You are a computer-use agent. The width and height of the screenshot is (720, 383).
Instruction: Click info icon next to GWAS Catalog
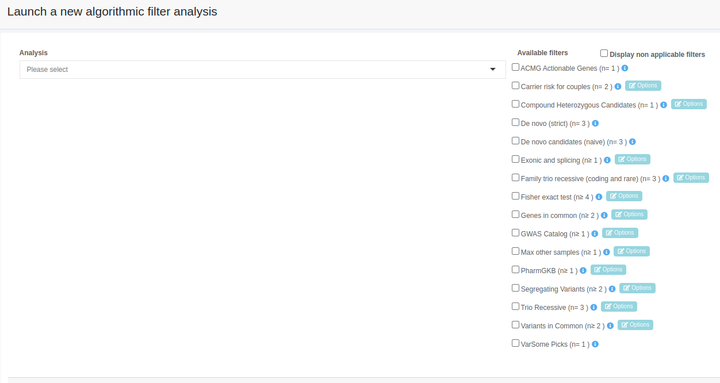point(595,233)
